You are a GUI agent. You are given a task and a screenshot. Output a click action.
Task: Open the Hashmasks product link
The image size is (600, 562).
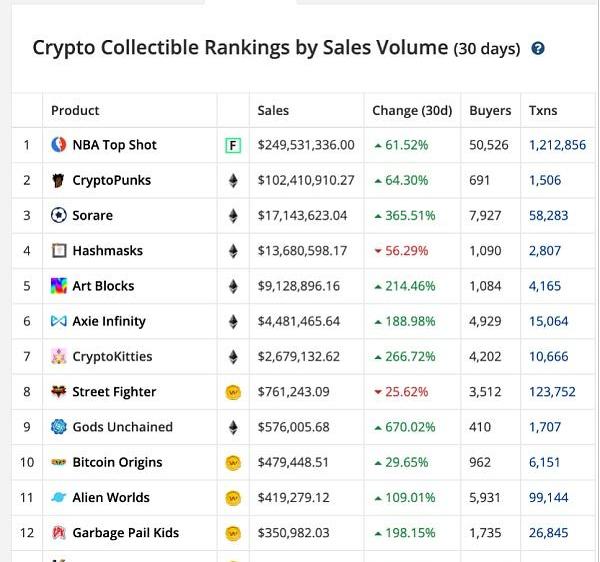coord(107,251)
